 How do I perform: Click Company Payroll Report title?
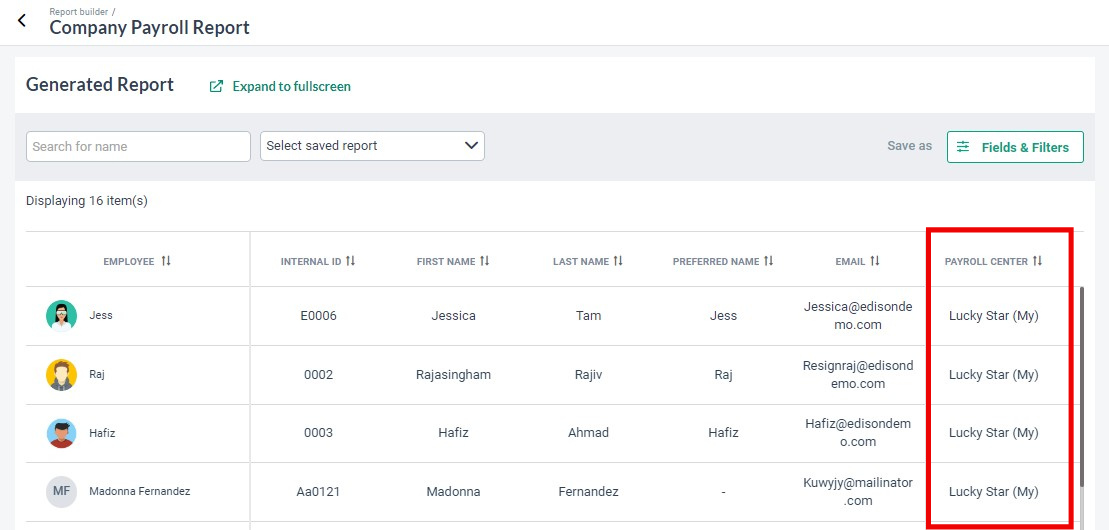149,28
